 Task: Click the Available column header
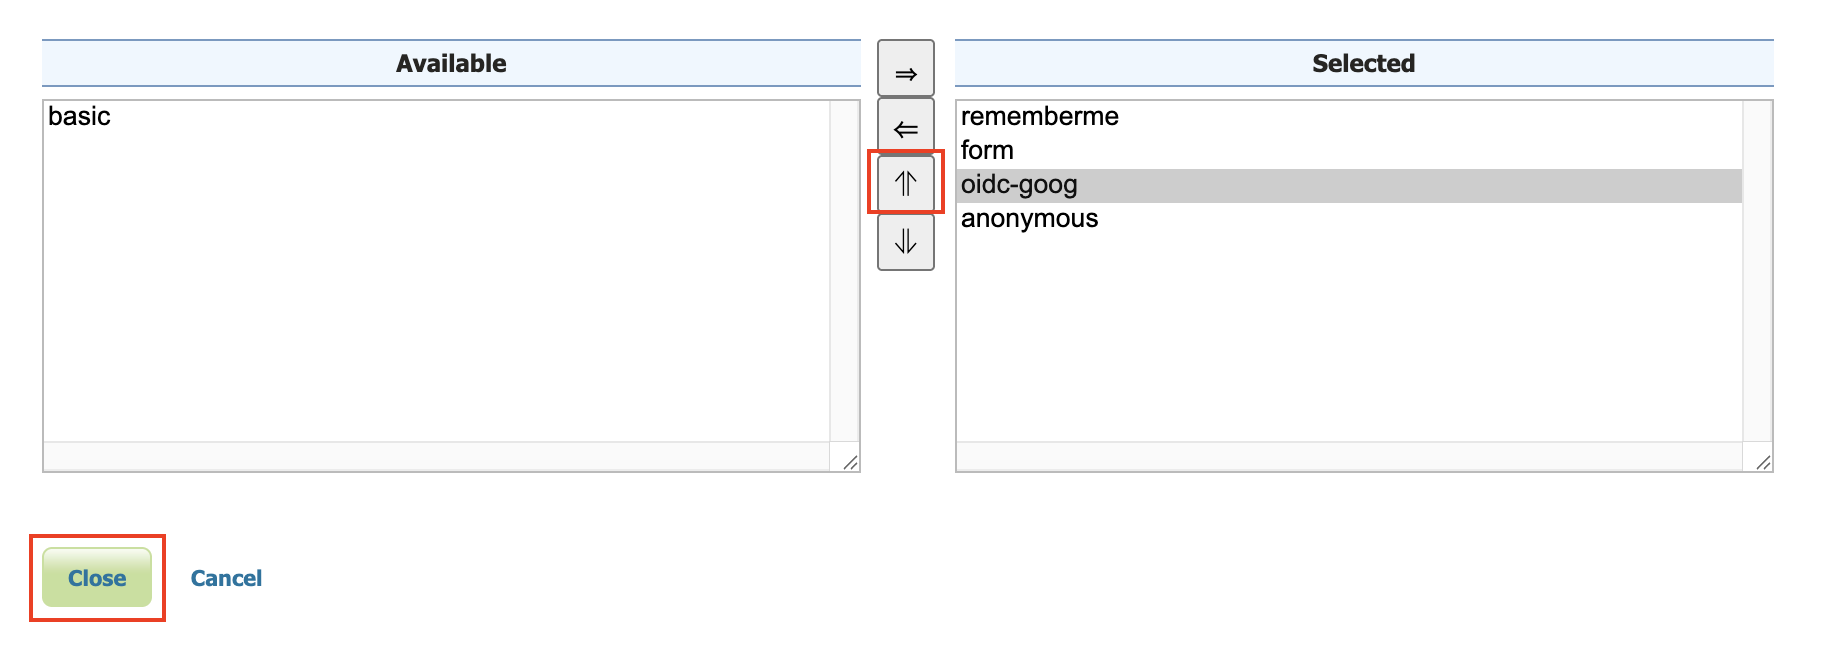[x=451, y=62]
